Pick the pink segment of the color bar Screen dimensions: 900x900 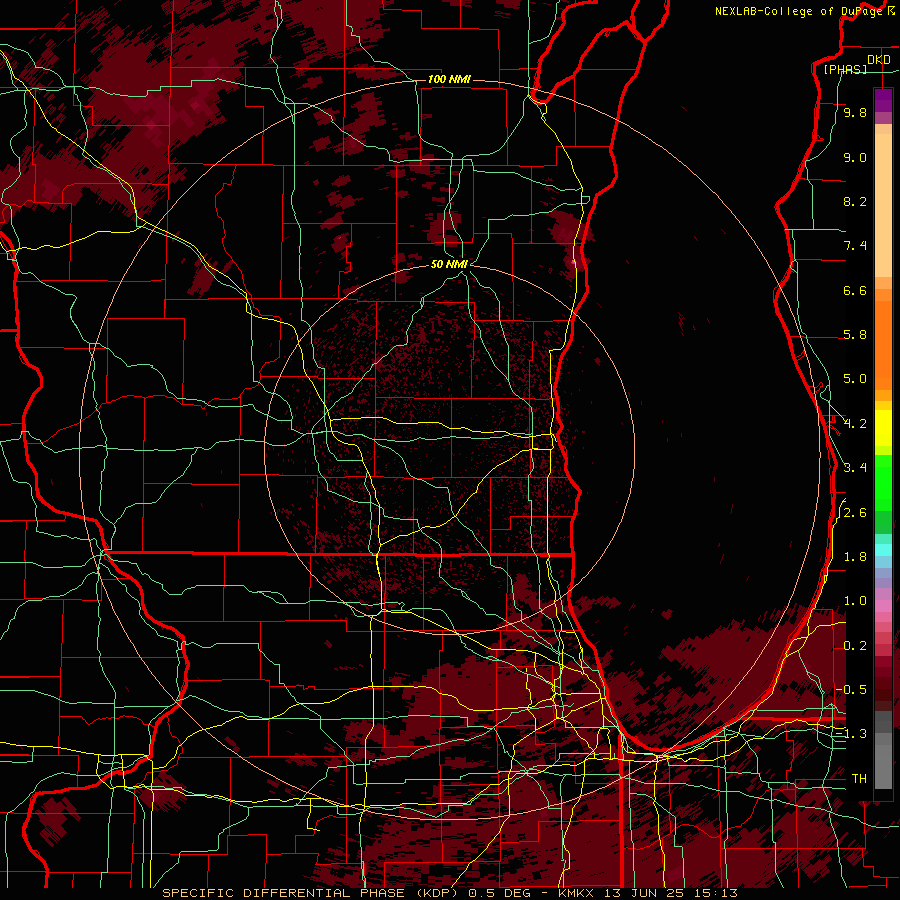883,606
